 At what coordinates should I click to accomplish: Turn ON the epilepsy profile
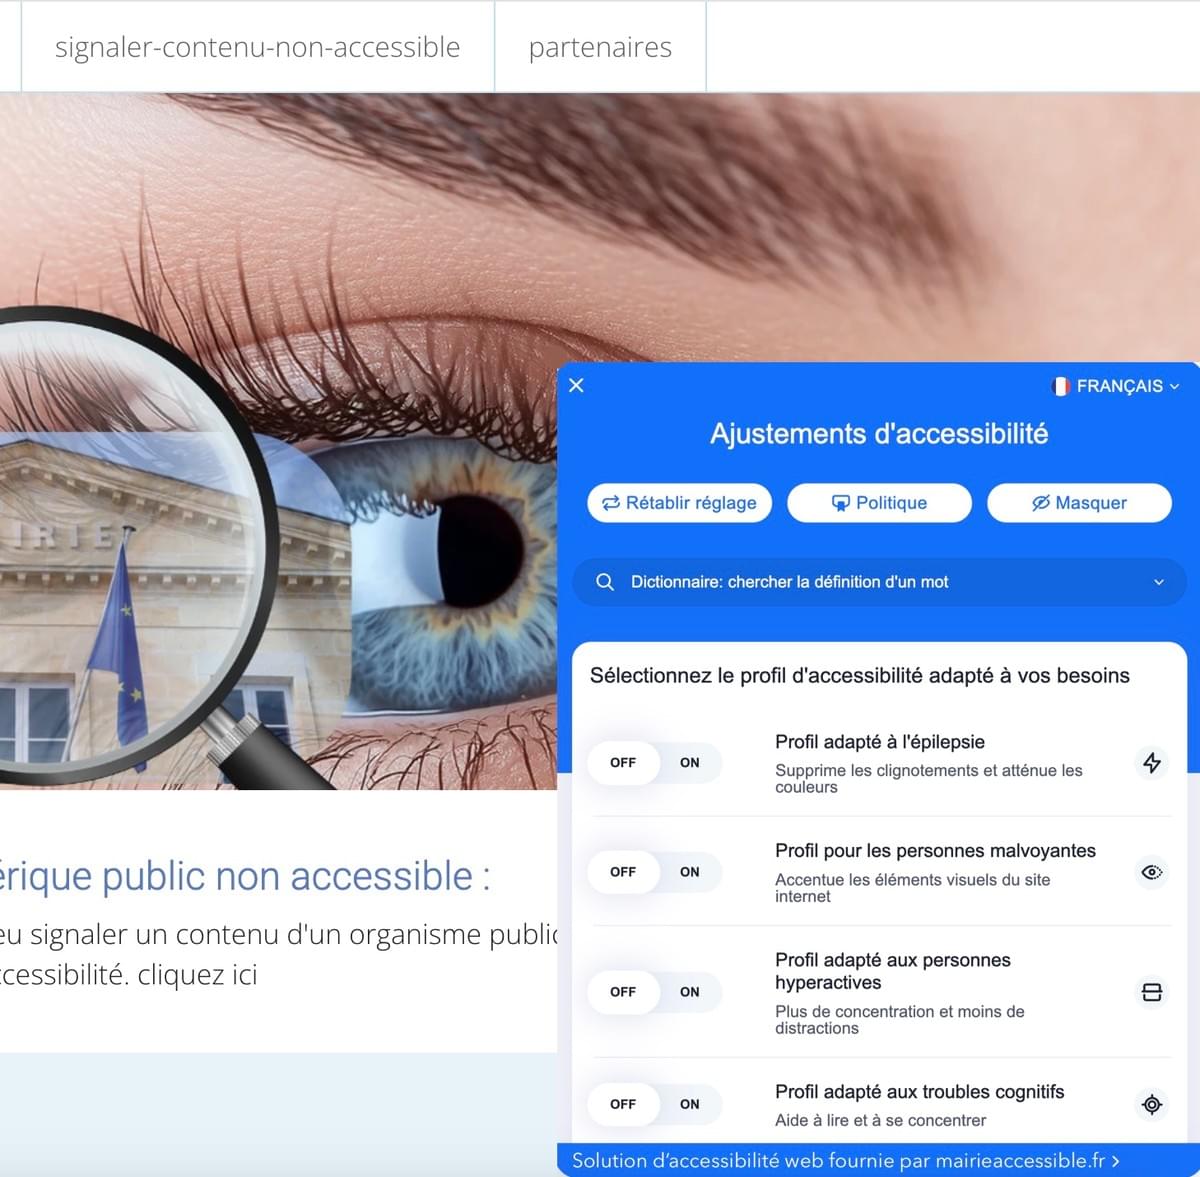point(689,763)
